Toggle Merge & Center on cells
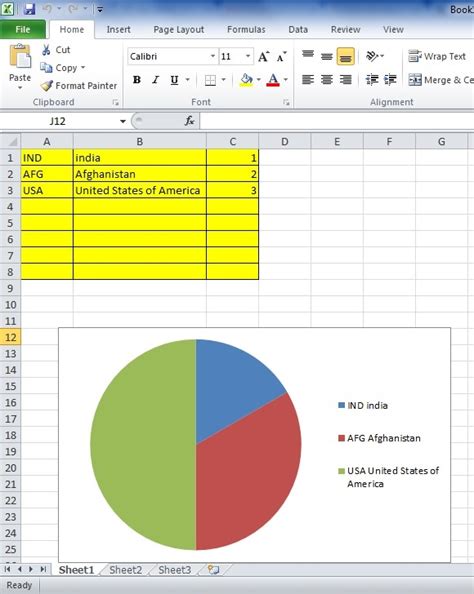This screenshot has height=594, width=474. point(441,80)
